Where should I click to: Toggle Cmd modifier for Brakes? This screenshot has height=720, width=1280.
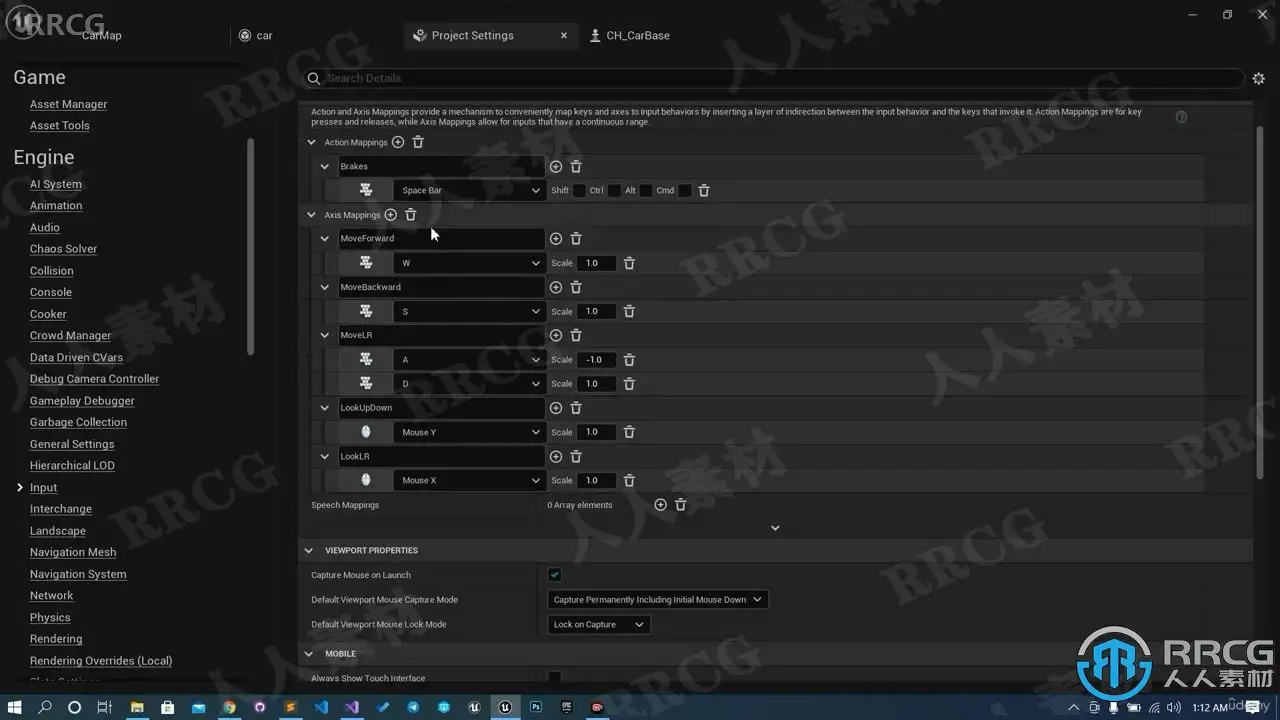(685, 191)
